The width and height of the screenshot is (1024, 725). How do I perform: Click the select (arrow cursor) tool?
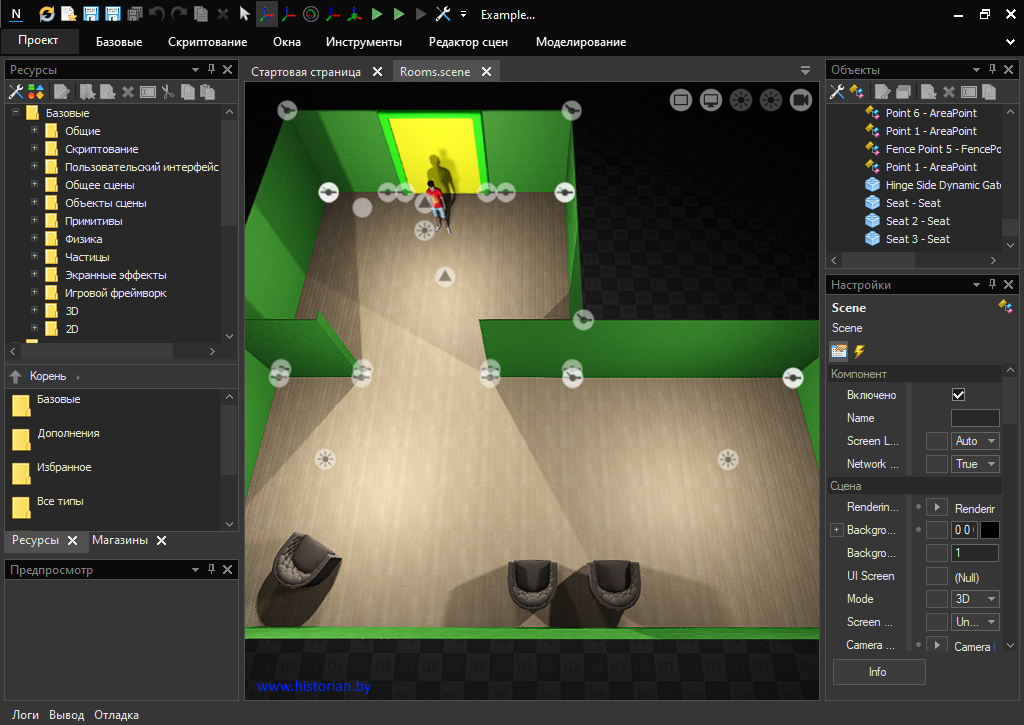point(245,14)
